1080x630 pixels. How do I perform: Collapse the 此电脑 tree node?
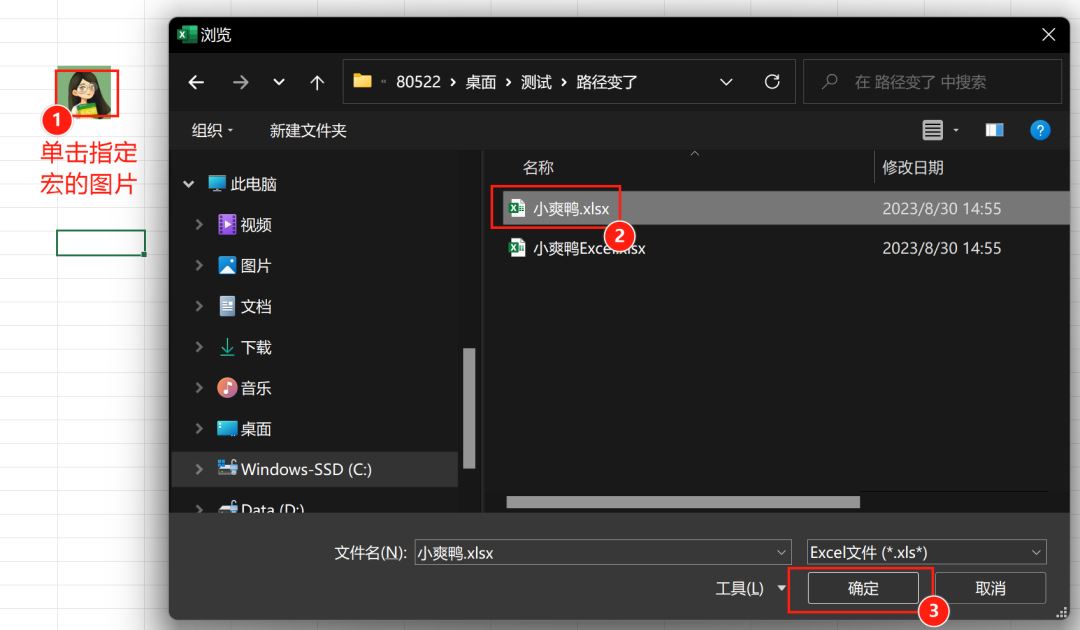pyautogui.click(x=188, y=185)
